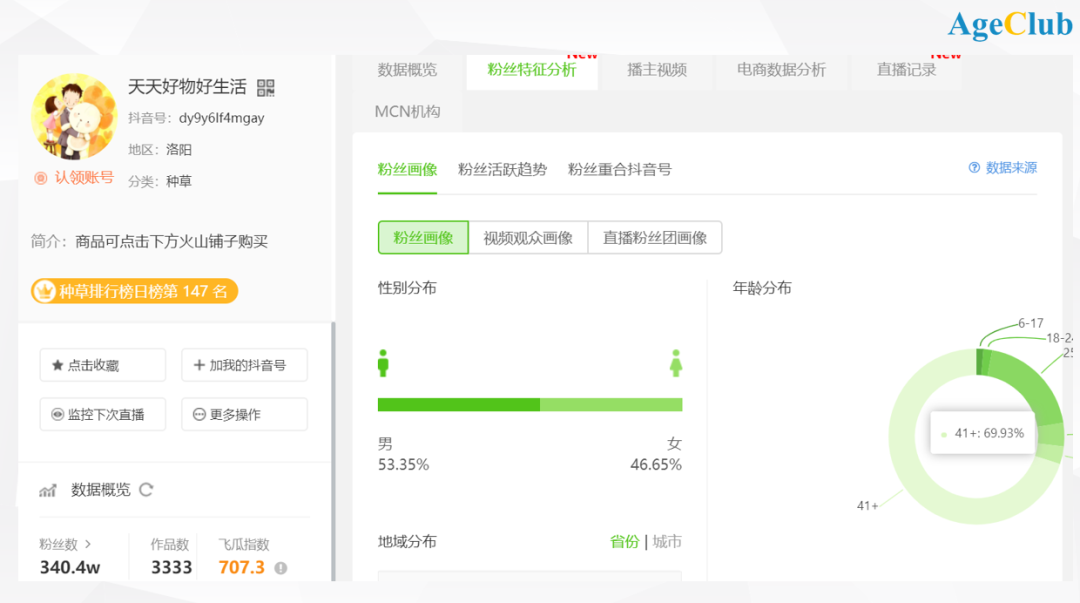Click the account profile avatar
This screenshot has width=1080, height=603.
(74, 117)
